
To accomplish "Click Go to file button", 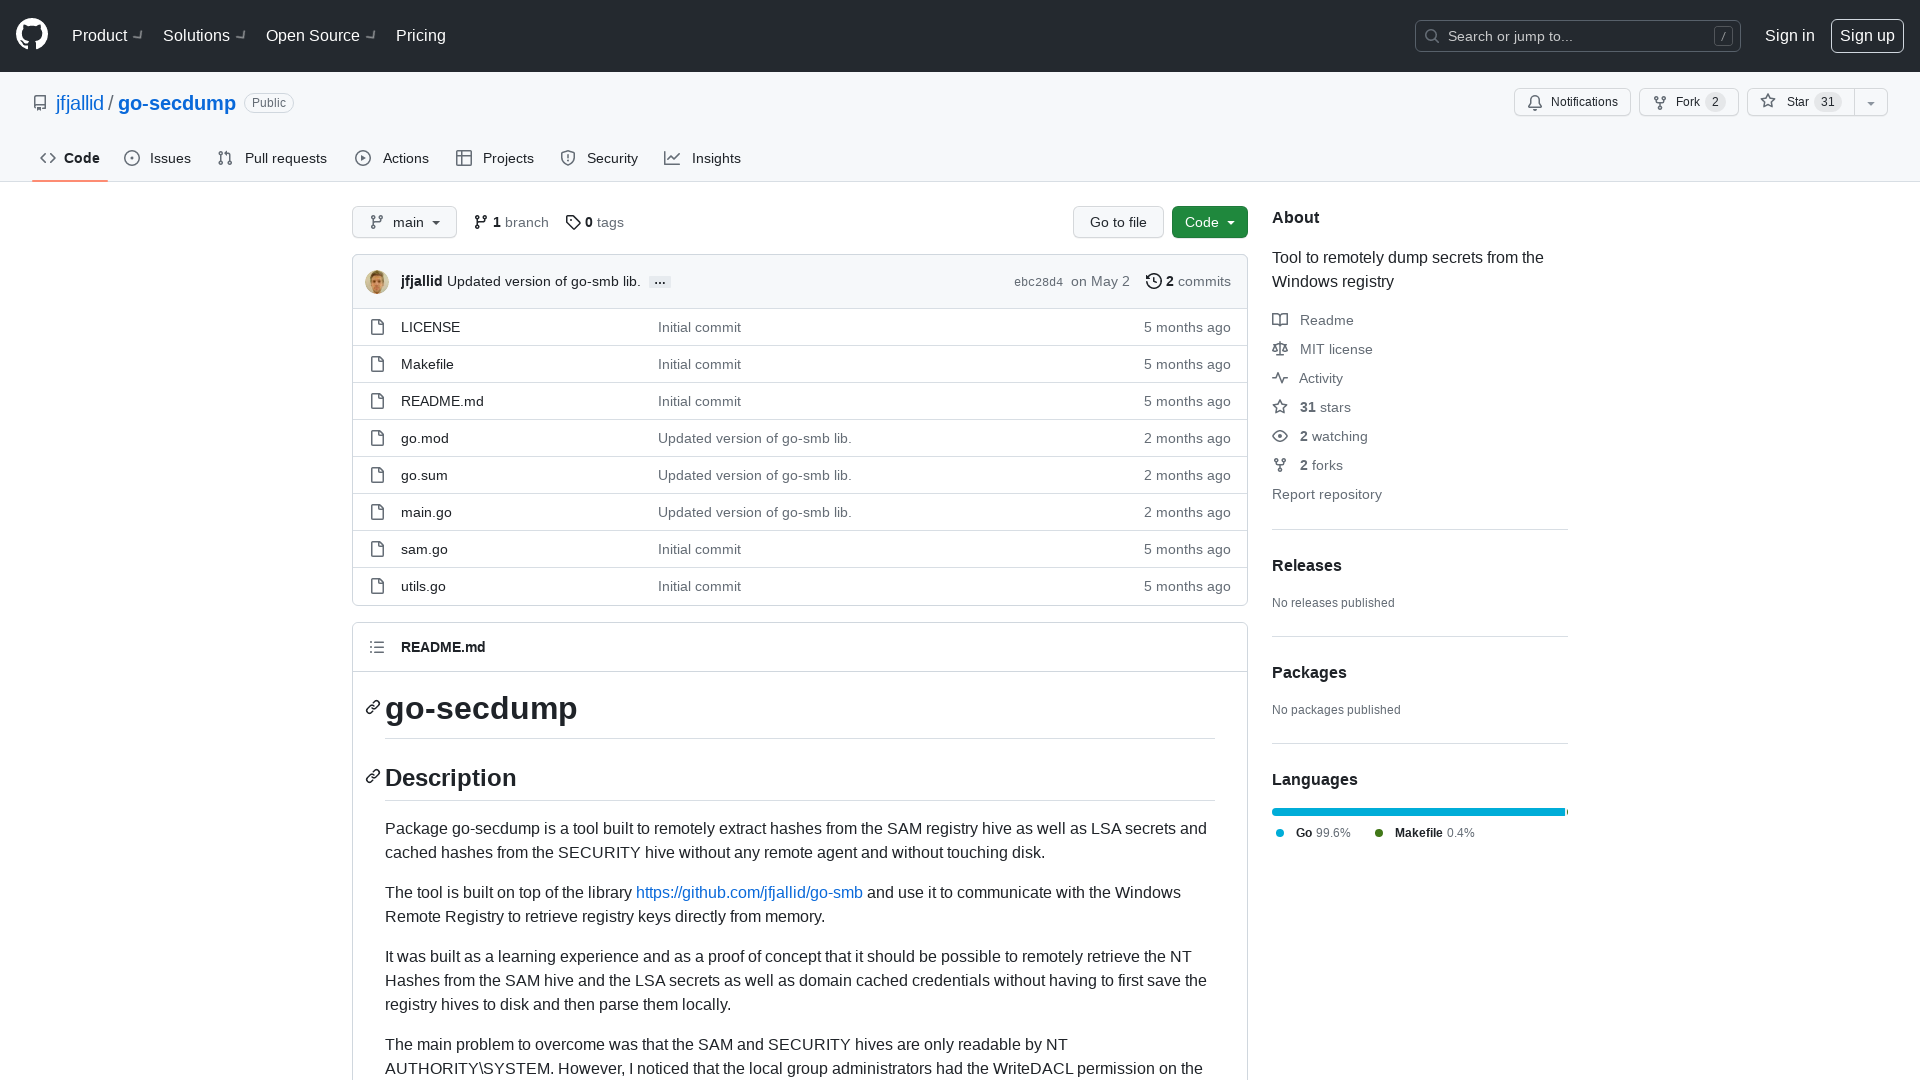I will coord(1118,222).
